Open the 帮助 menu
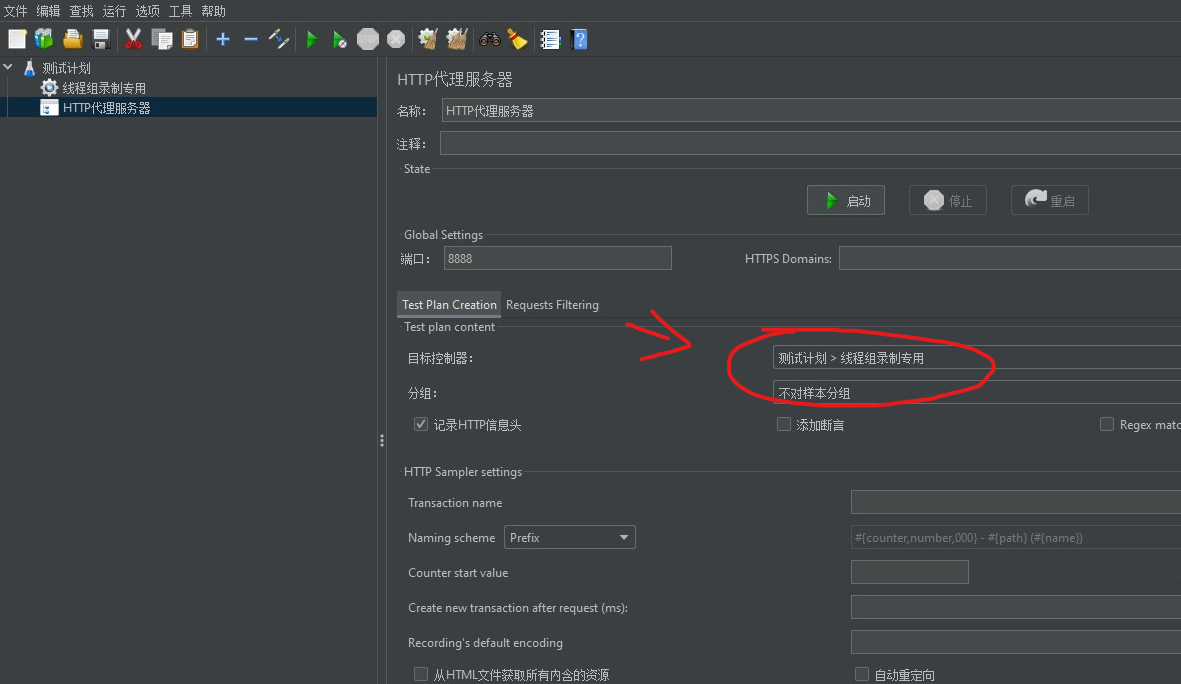The image size is (1181, 684). point(214,11)
